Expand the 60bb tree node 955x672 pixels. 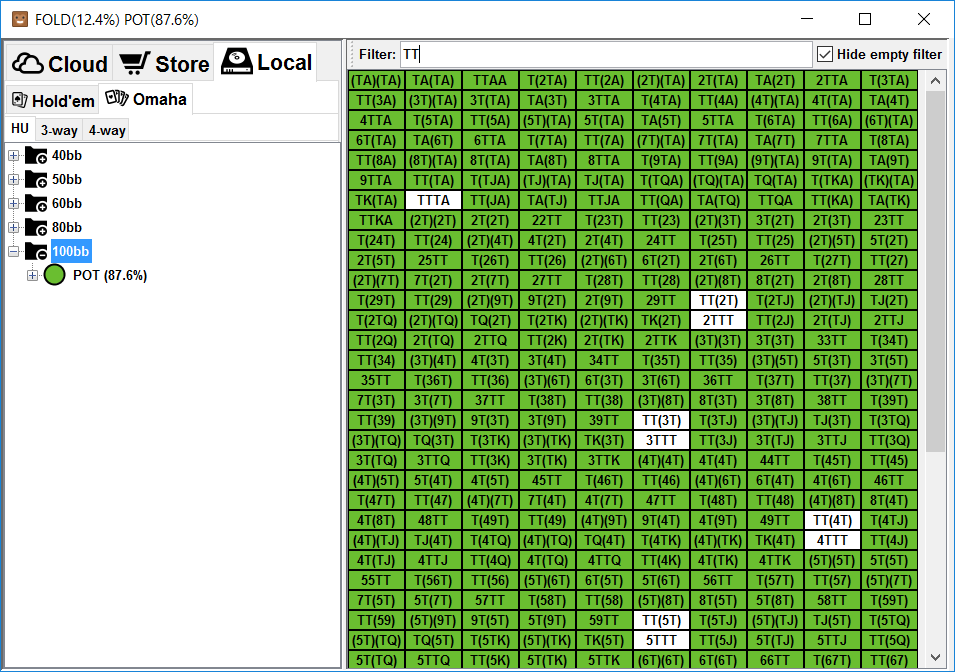(13, 203)
